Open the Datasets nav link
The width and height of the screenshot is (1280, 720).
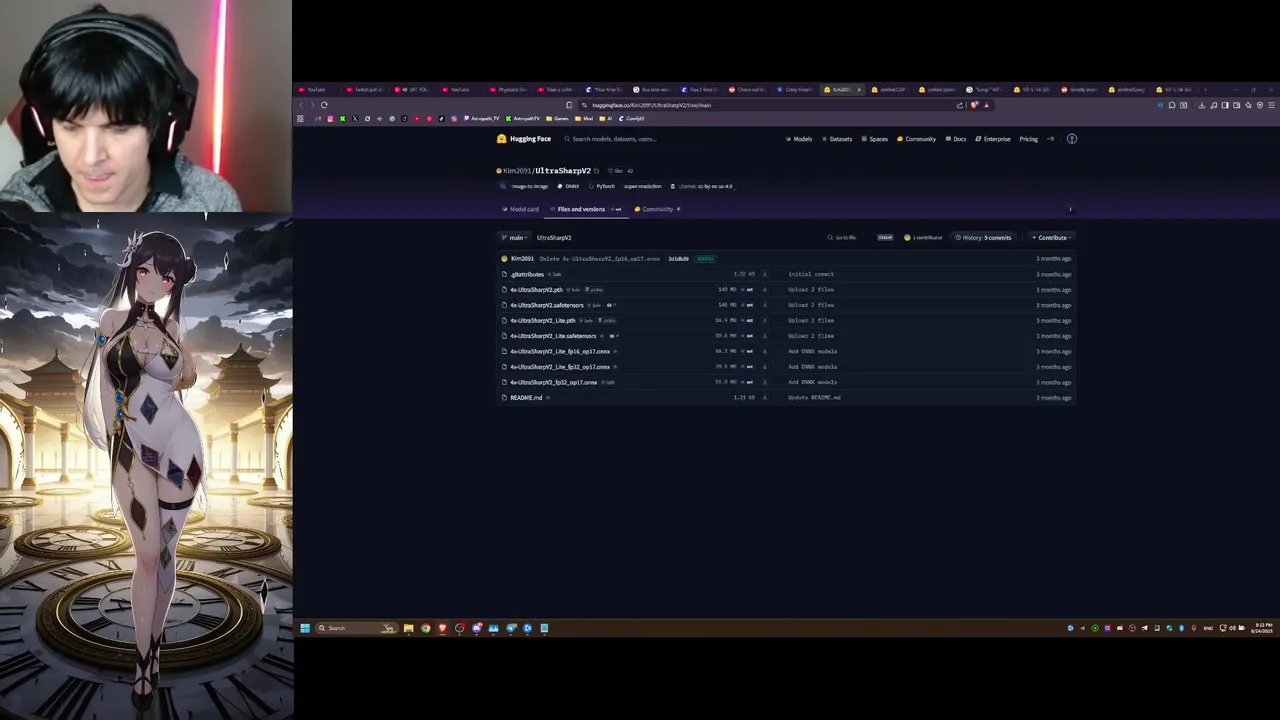tap(837, 139)
